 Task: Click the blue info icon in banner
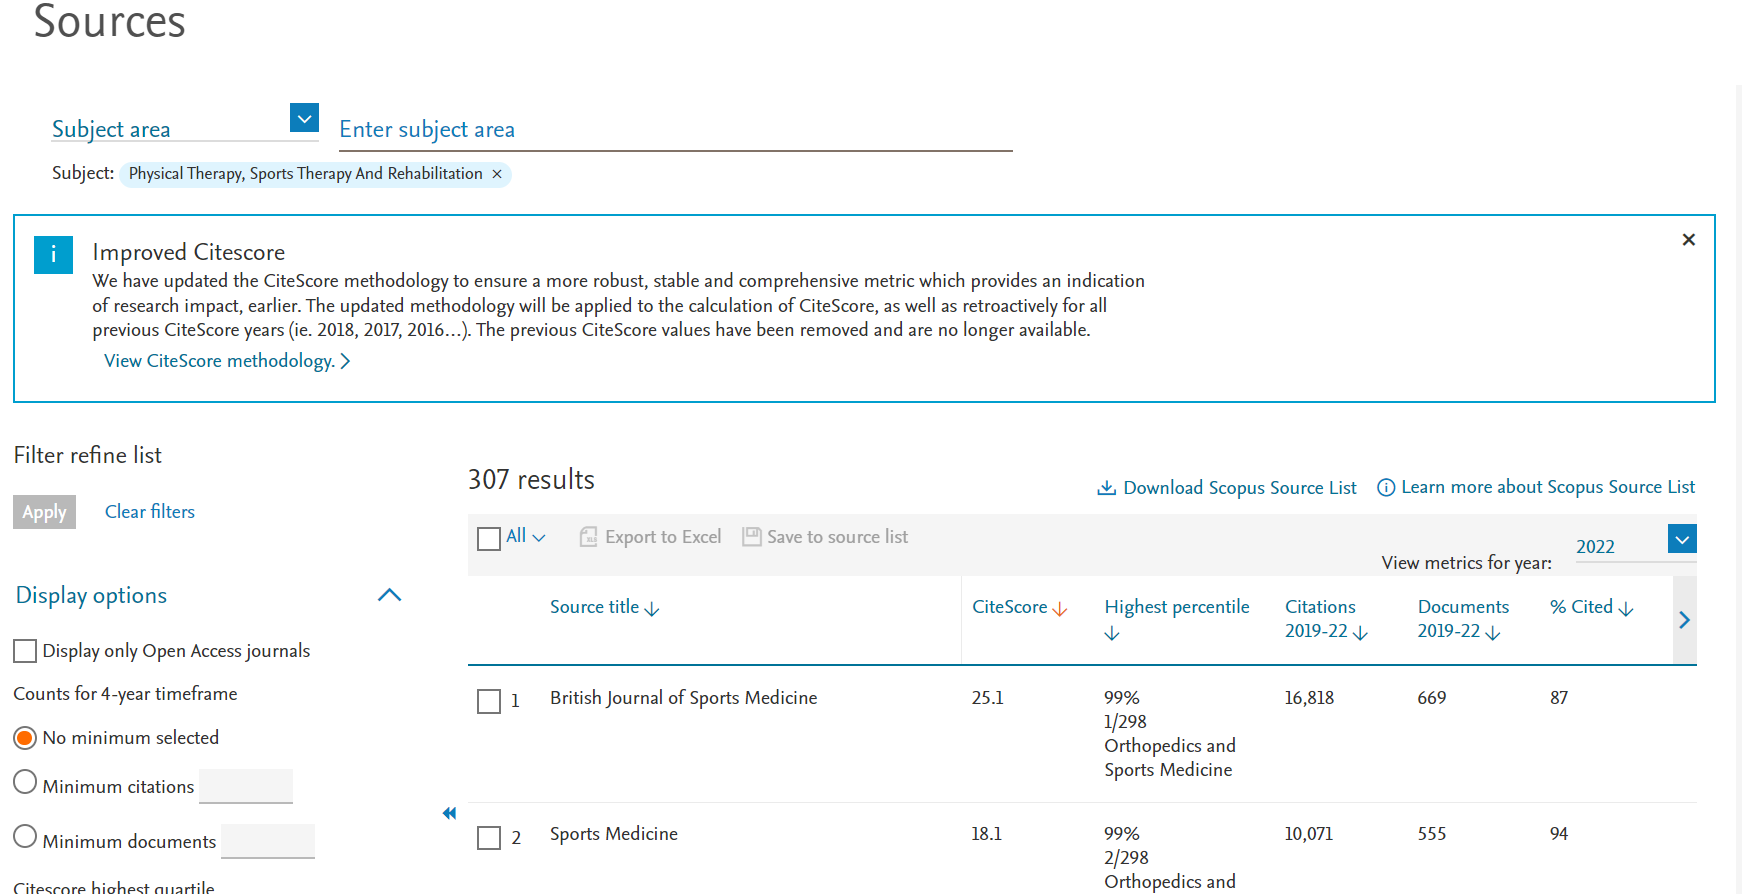click(x=53, y=255)
